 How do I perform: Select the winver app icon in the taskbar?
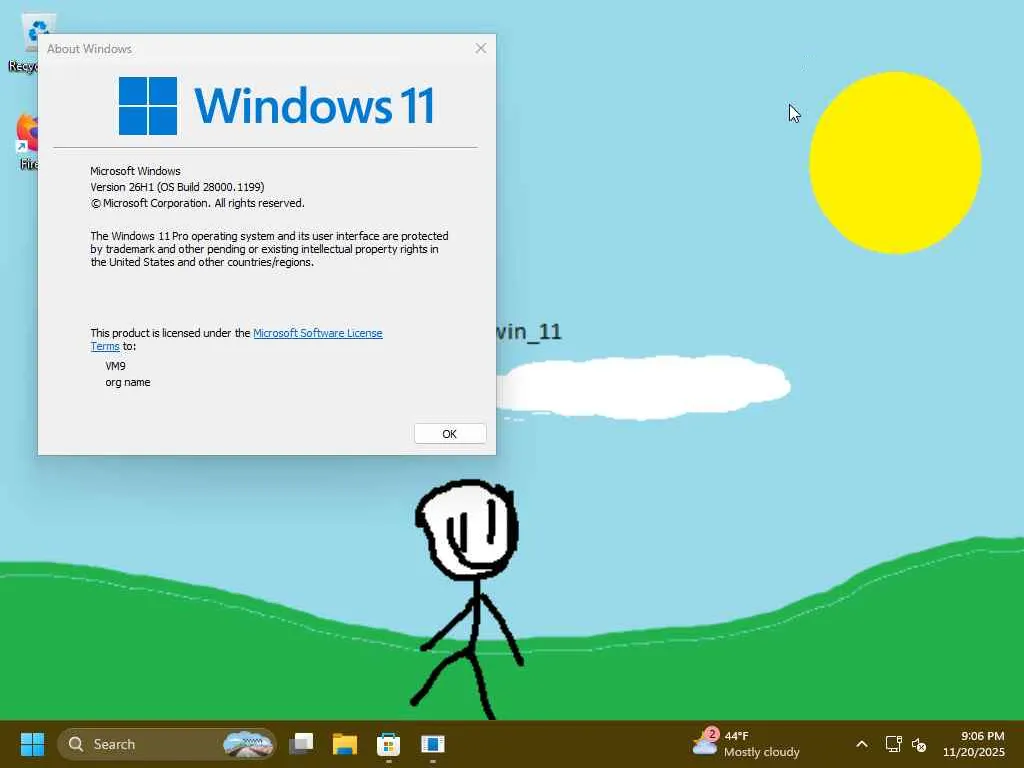pyautogui.click(x=432, y=744)
